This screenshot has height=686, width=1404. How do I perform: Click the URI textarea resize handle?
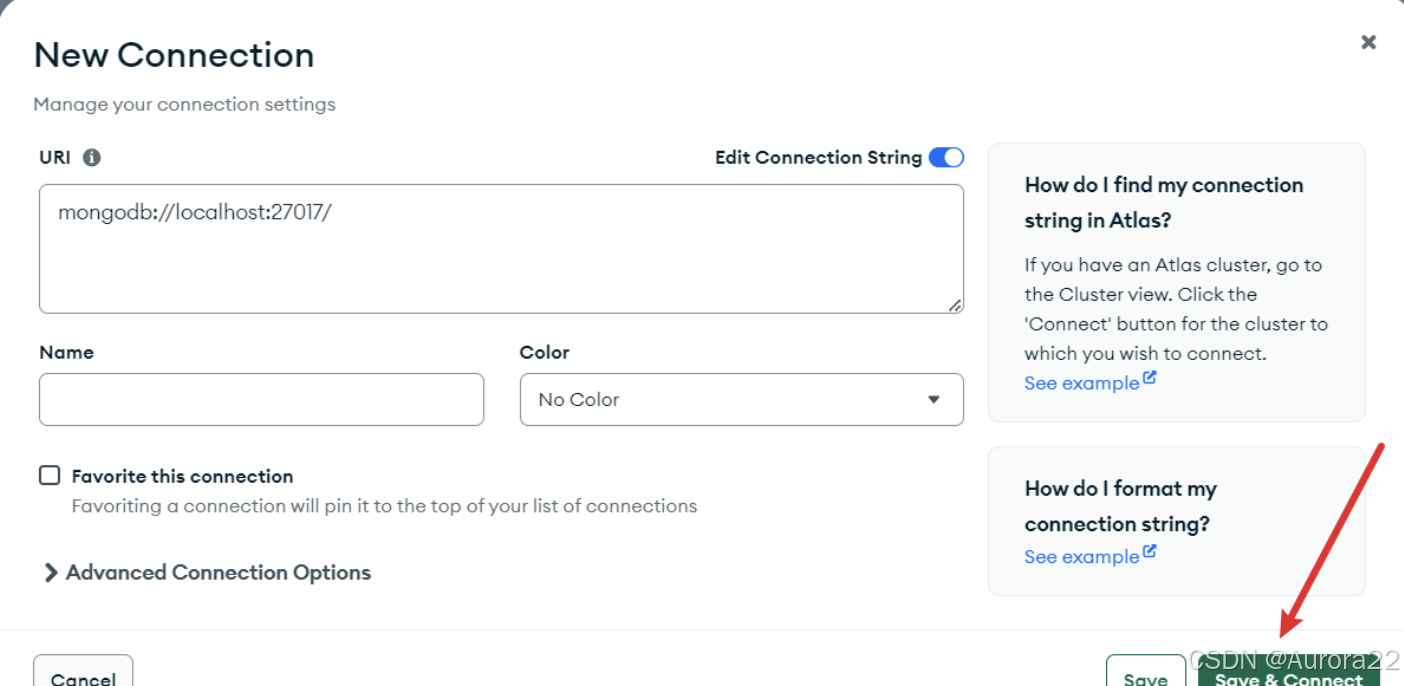pos(955,306)
